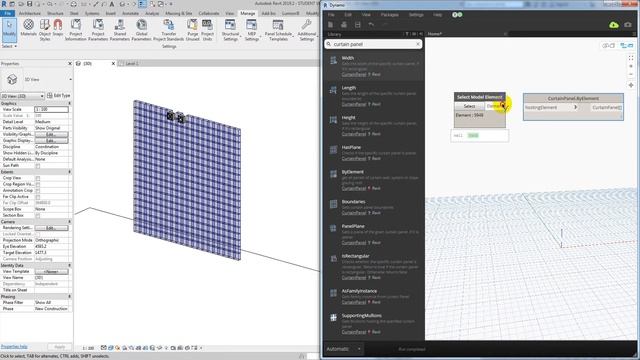
Task: Toggle Crop Region Visible checkbox
Action: click(x=38, y=184)
